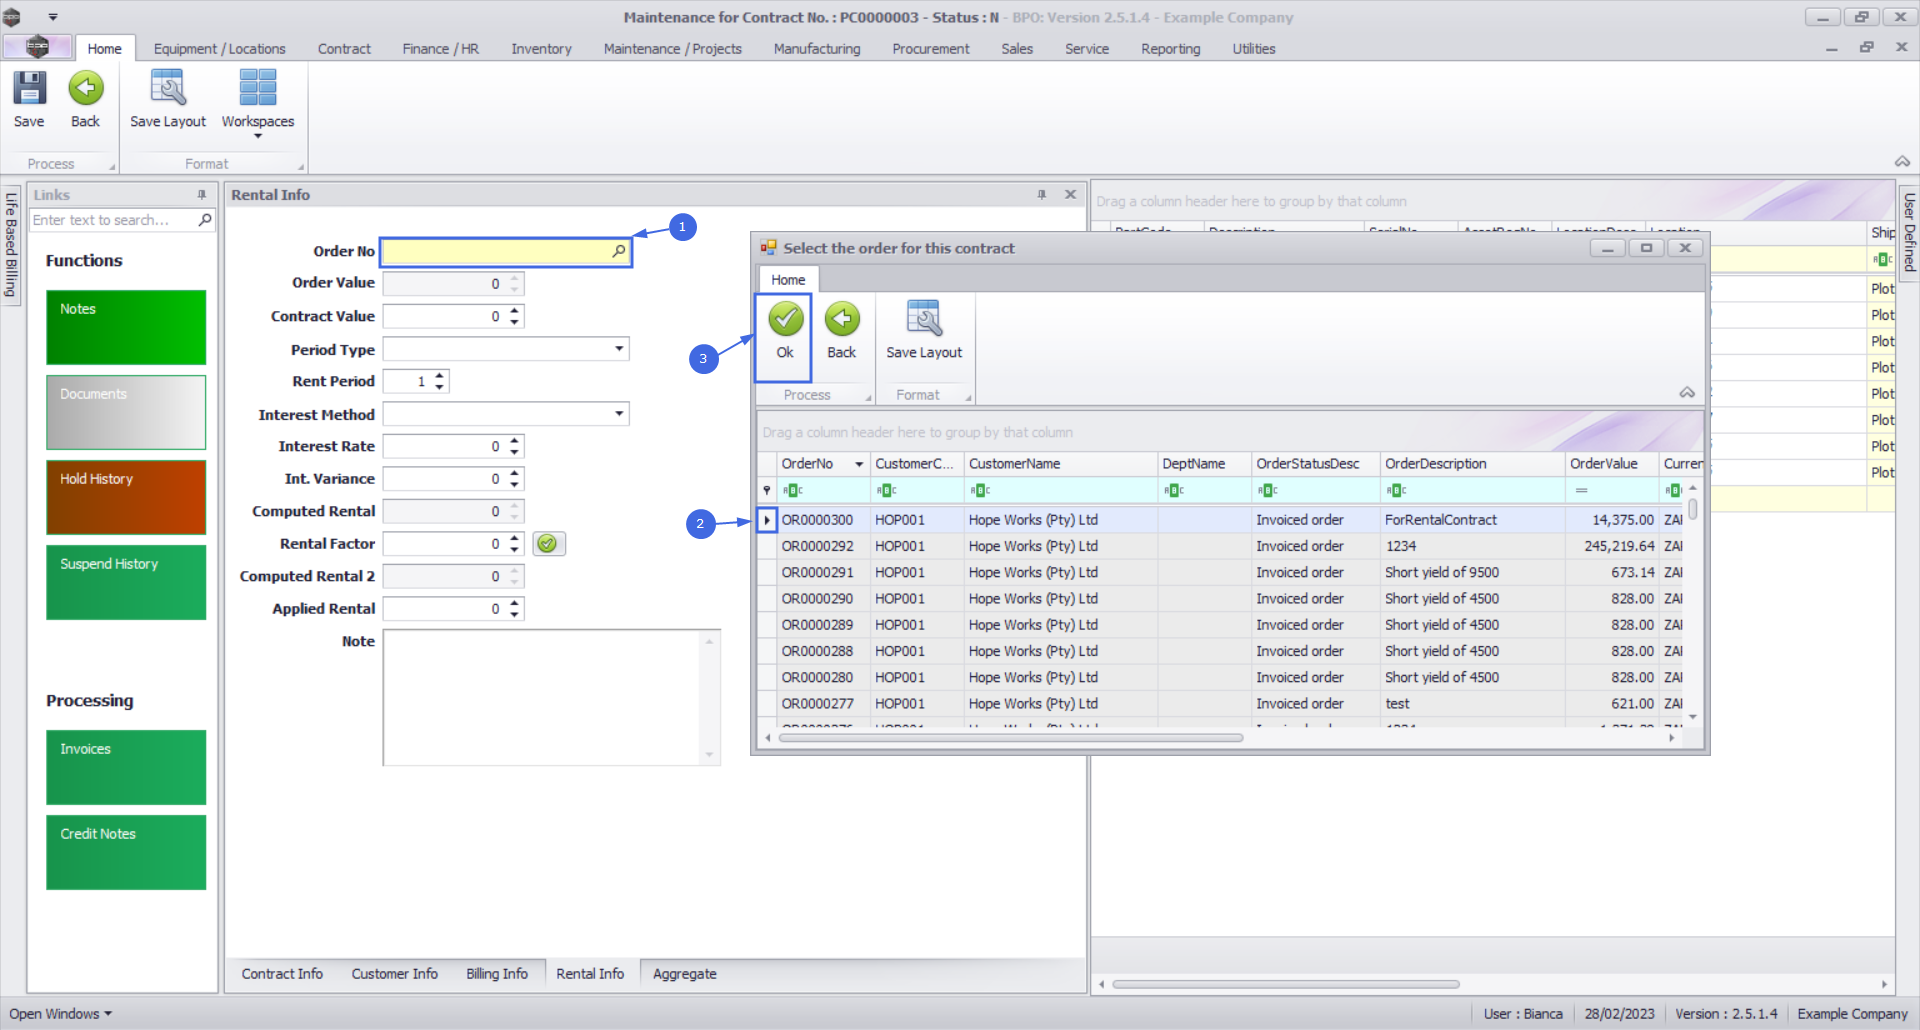Click Save Layout in order selection dialog

tap(924, 330)
